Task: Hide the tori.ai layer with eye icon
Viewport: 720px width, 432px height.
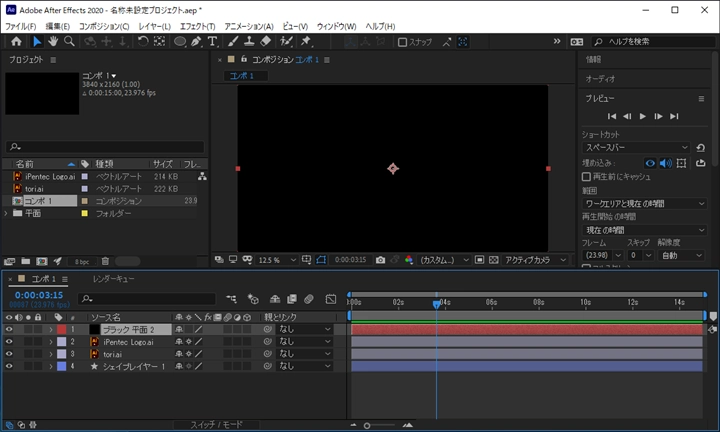Action: coord(9,354)
